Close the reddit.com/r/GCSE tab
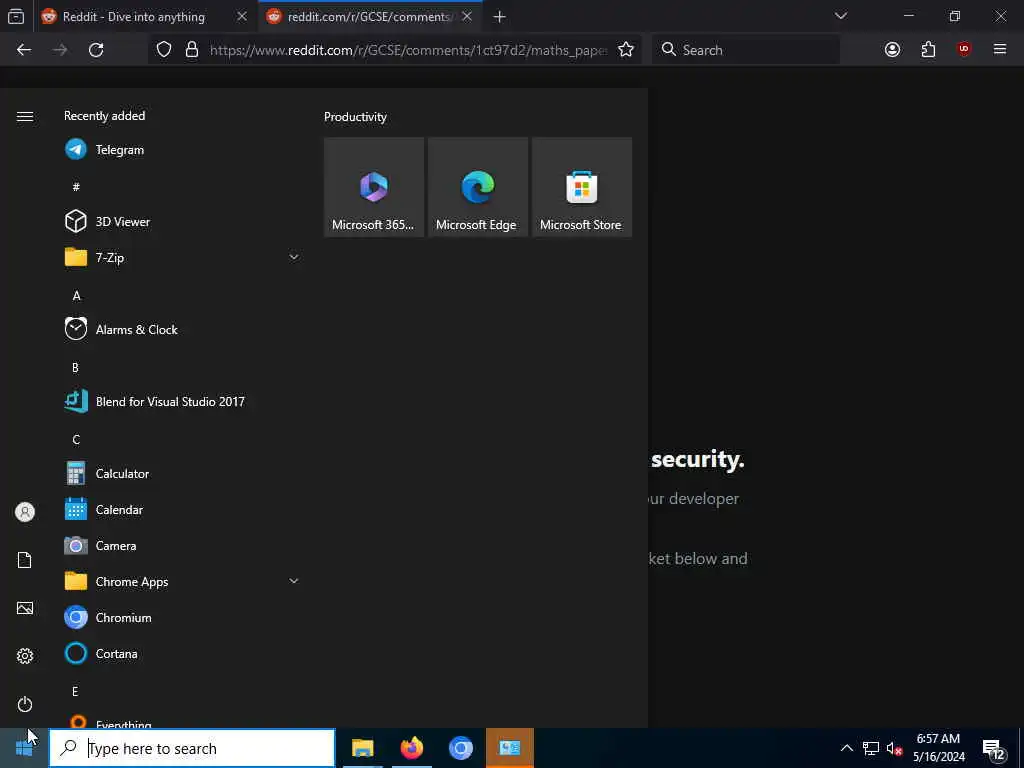 coord(467,16)
